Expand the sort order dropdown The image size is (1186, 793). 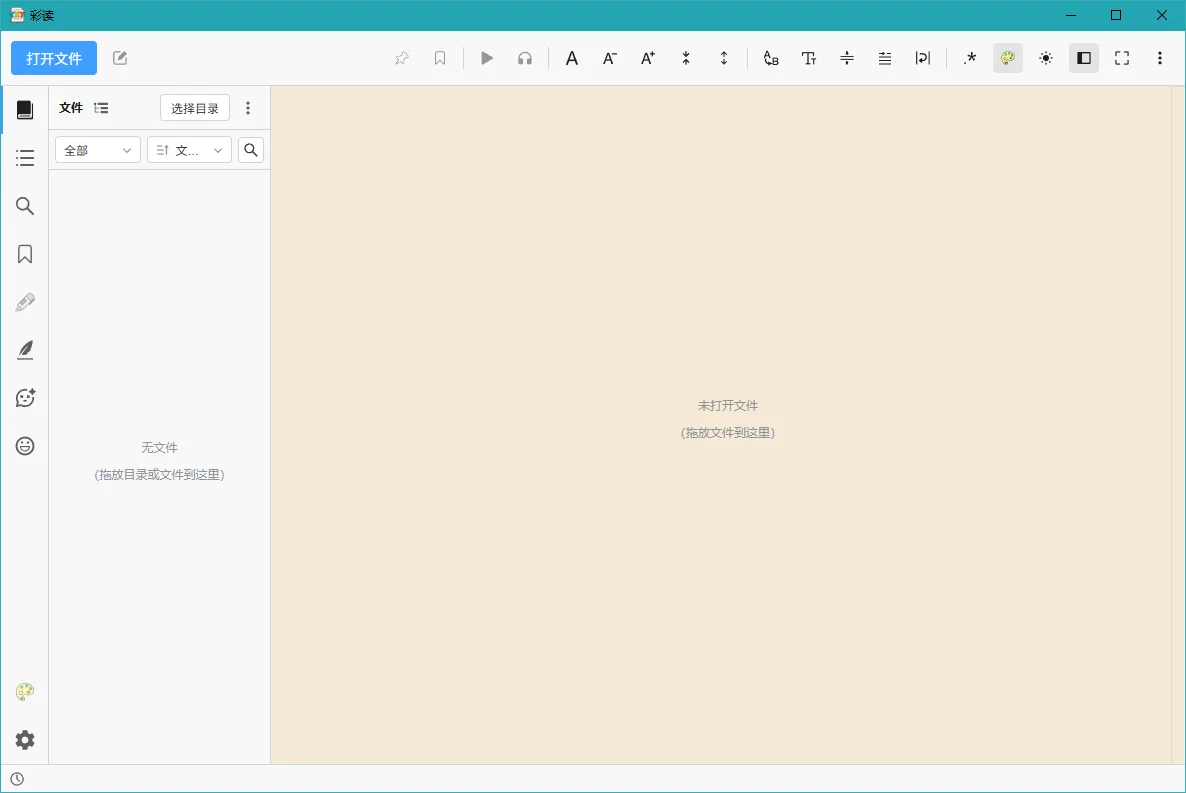click(189, 150)
